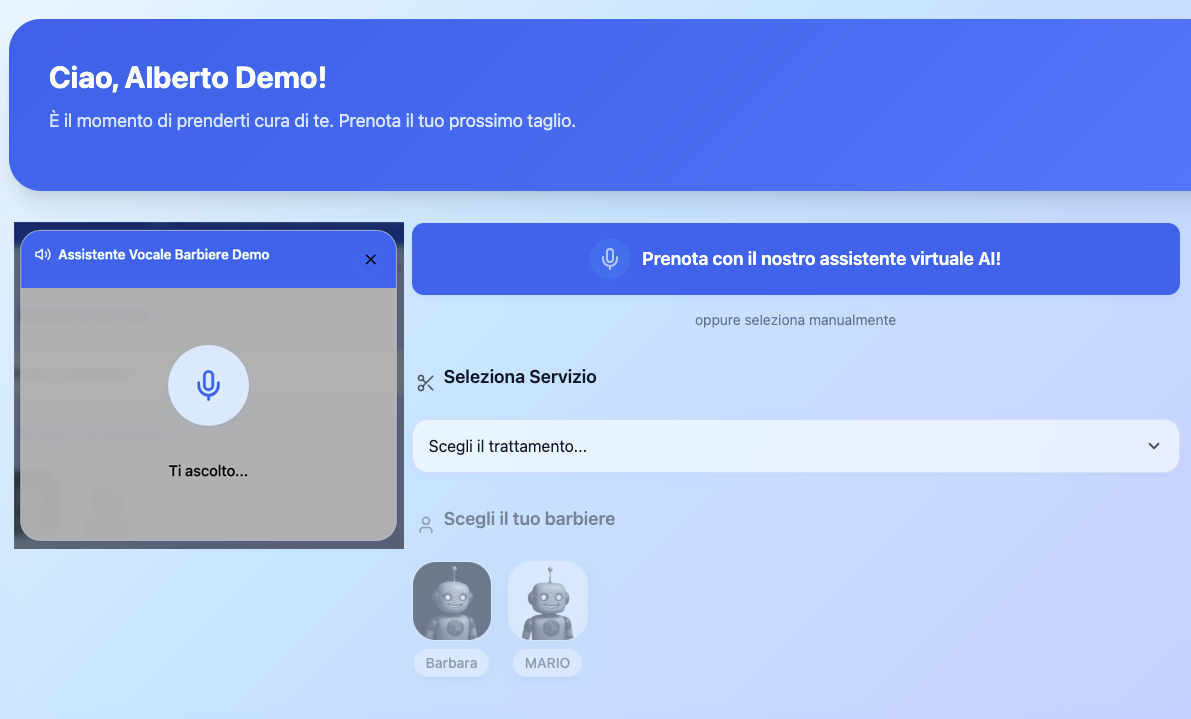1191x719 pixels.
Task: Click the person icon beside Scegli il tuo barbiere
Action: click(x=425, y=523)
